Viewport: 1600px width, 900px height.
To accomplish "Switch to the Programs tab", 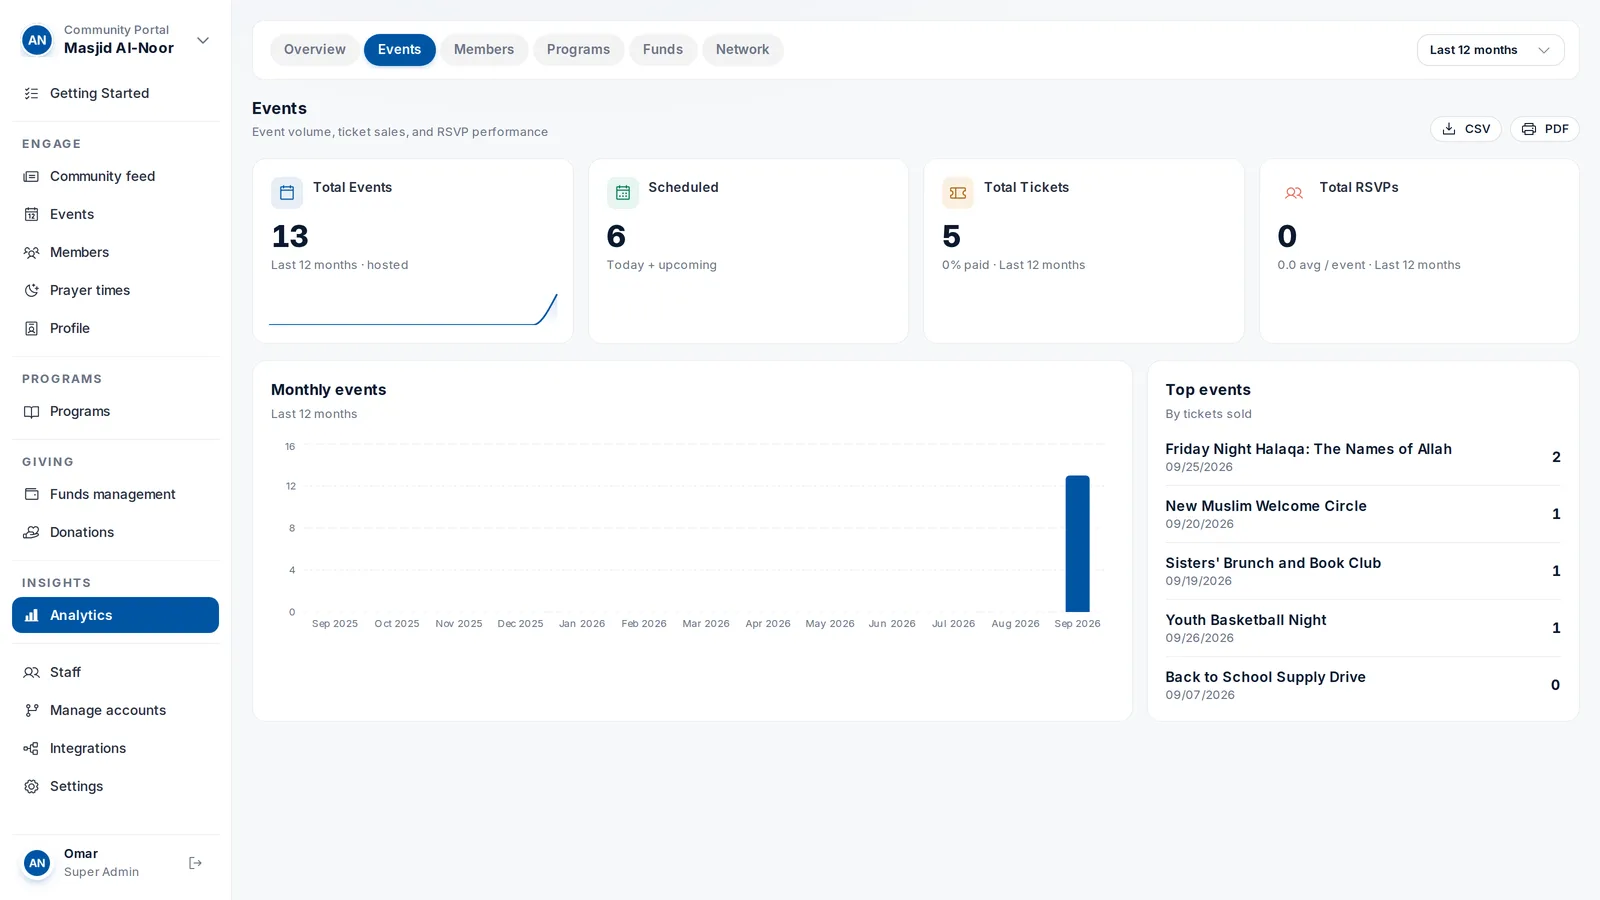I will 578,50.
